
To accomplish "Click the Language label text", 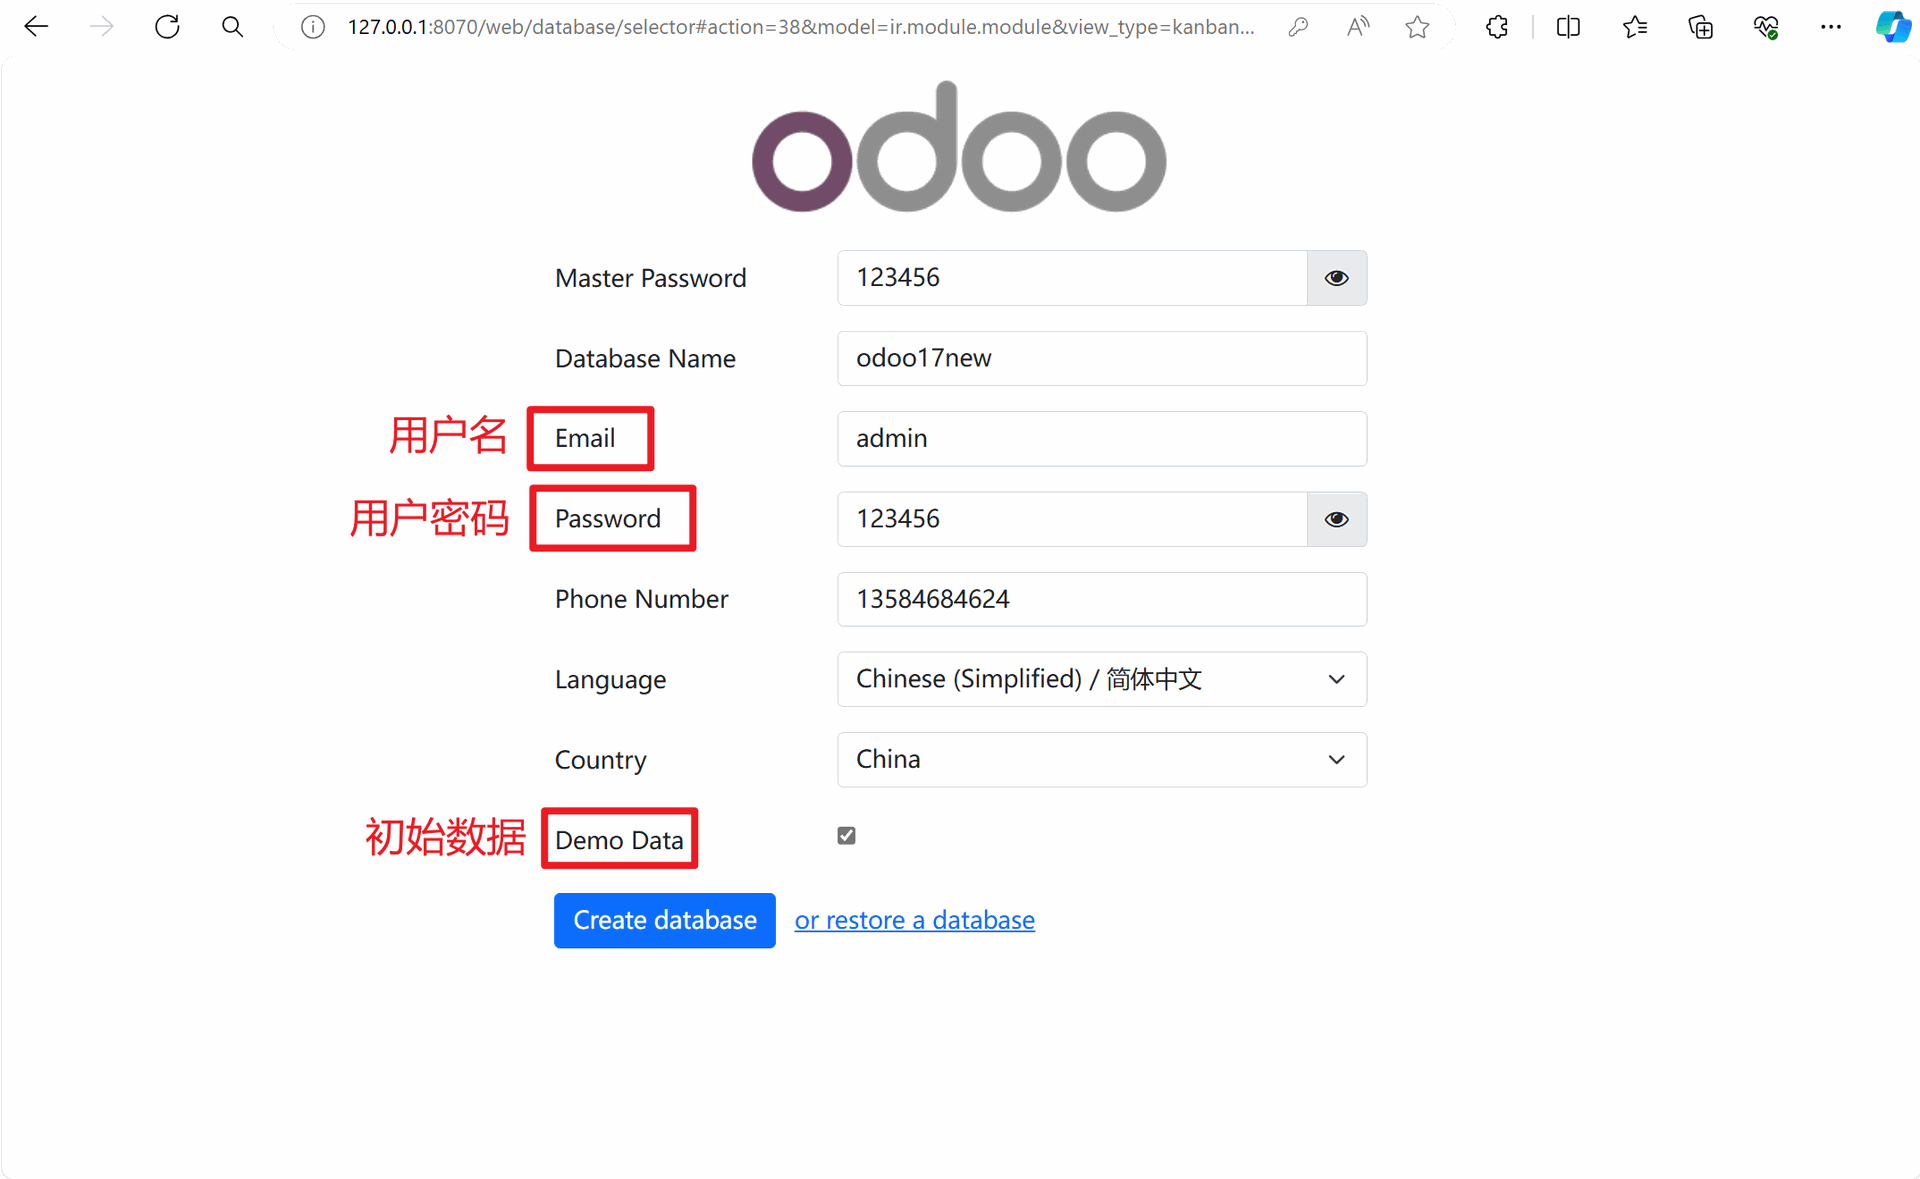I will [x=610, y=680].
